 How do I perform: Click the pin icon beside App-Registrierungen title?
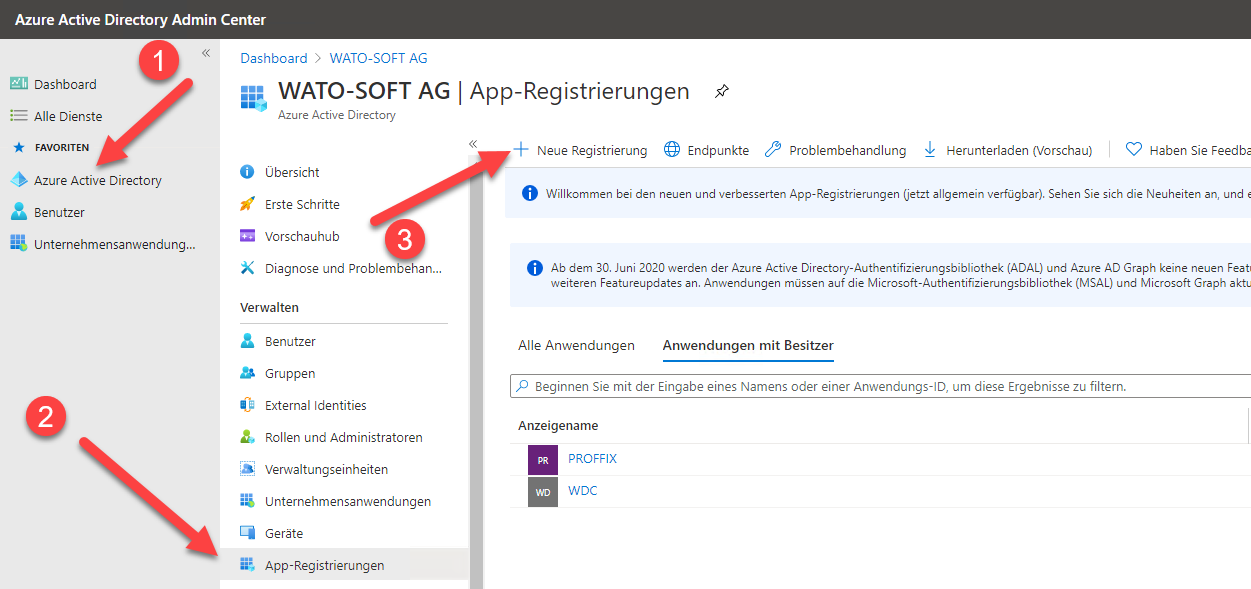[x=722, y=92]
